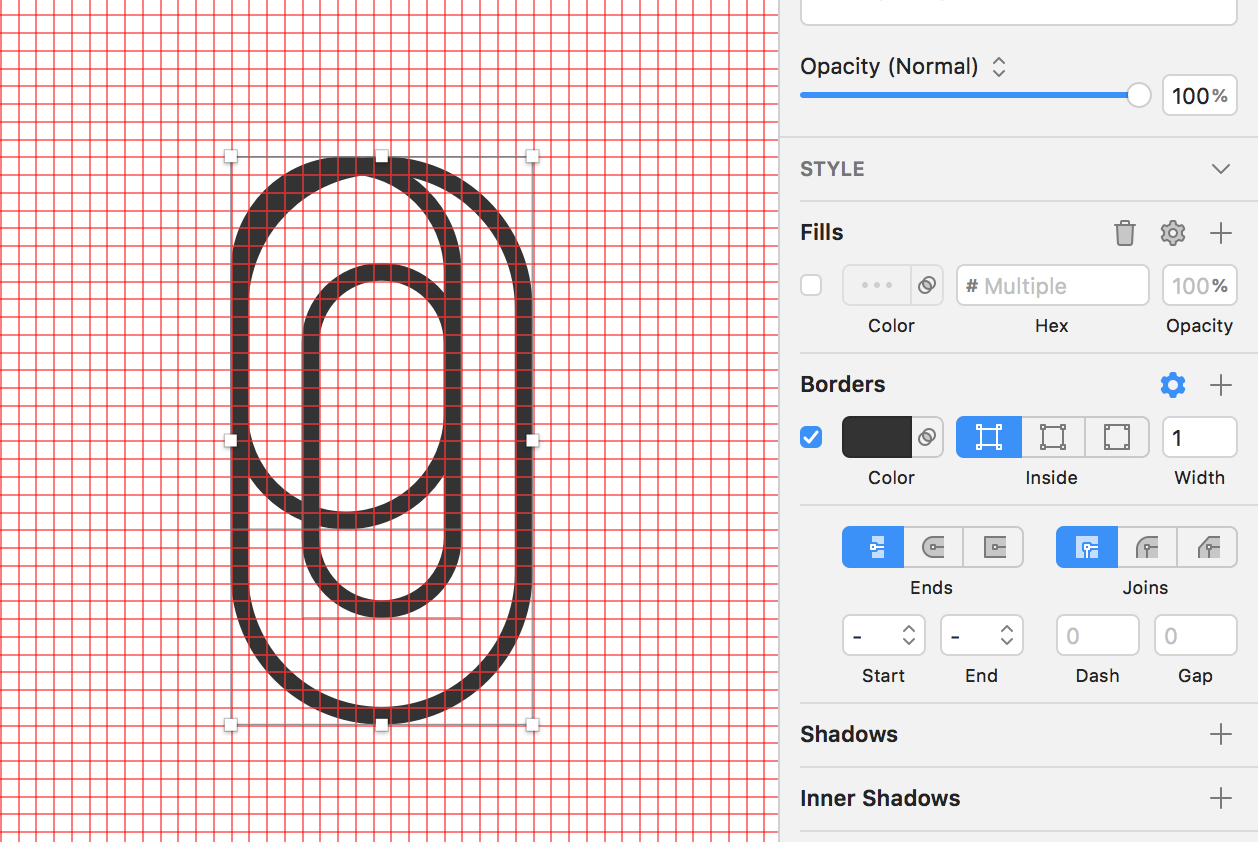The width and height of the screenshot is (1258, 842).
Task: Click the opacity slider knob
Action: point(1139,95)
